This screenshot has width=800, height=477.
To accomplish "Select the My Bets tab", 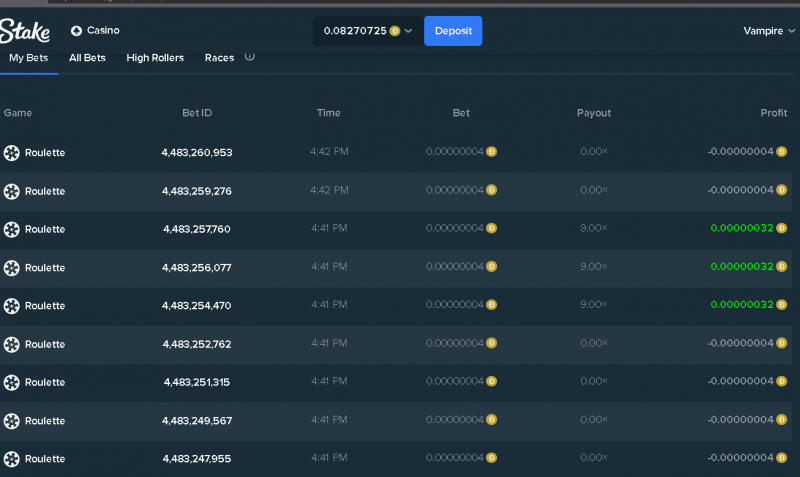I will pos(29,58).
